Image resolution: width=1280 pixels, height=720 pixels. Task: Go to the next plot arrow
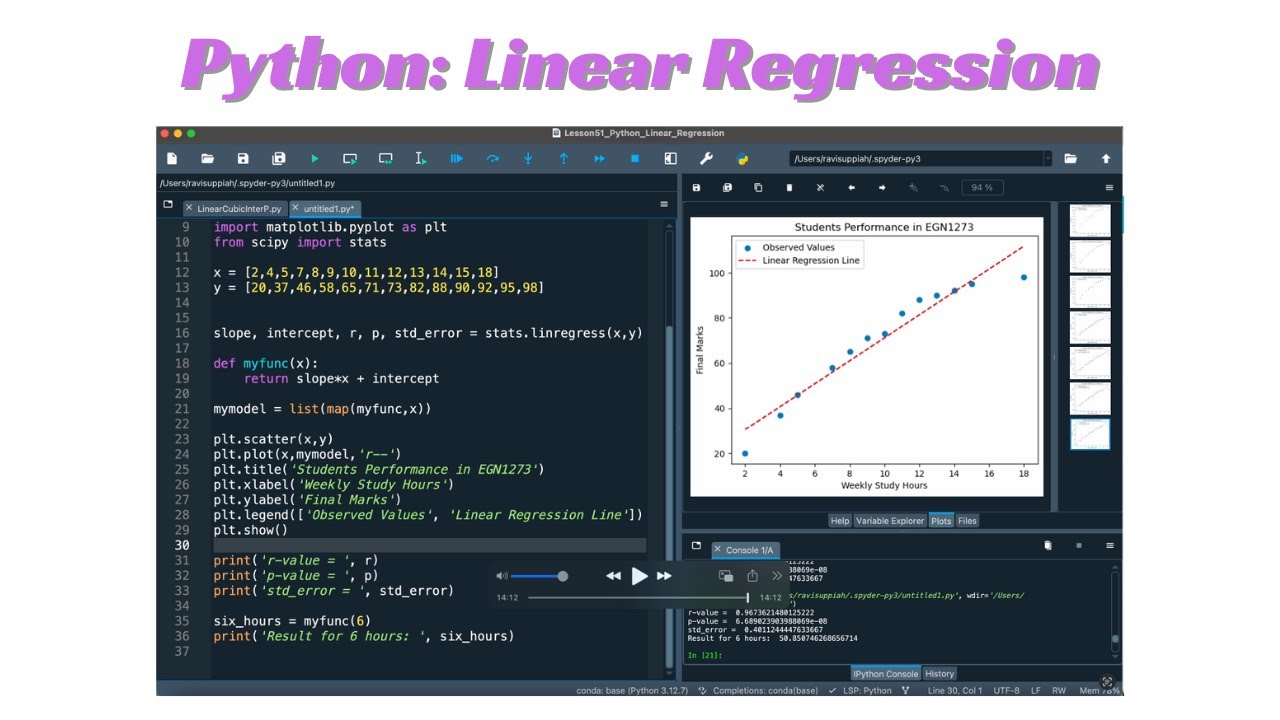click(x=882, y=187)
